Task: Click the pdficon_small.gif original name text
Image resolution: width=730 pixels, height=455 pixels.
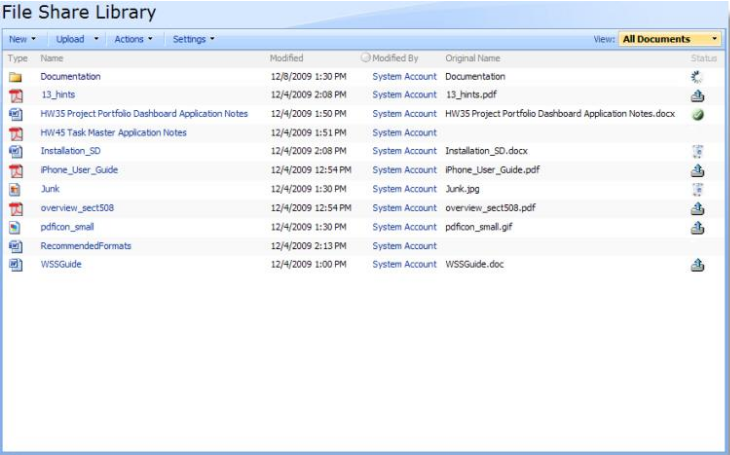Action: (x=479, y=227)
